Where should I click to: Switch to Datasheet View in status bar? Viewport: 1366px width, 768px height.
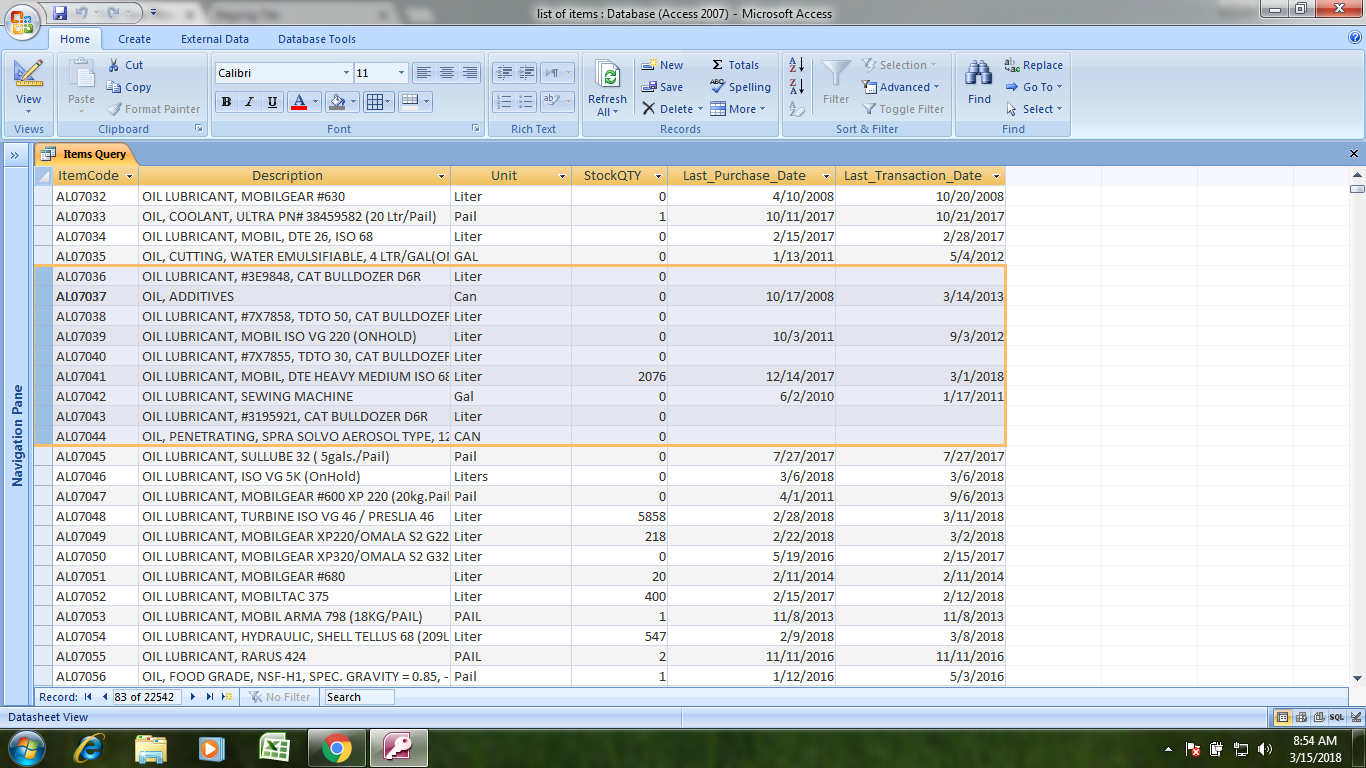tap(1283, 717)
